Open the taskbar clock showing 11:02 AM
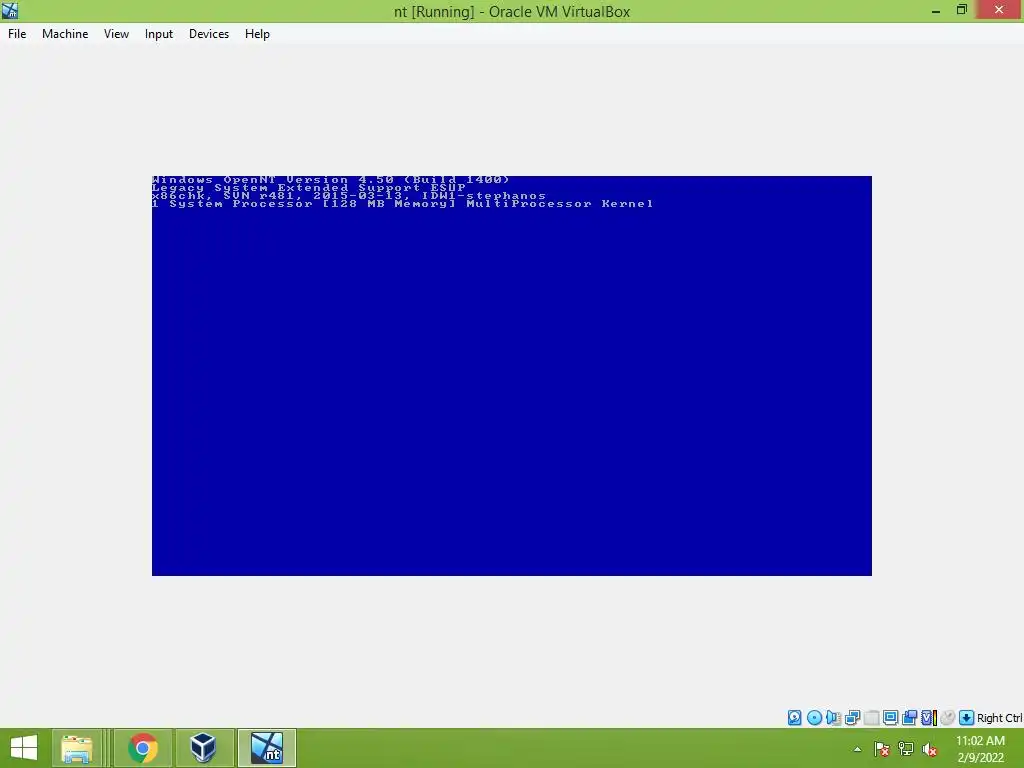1024x768 pixels. click(x=980, y=749)
